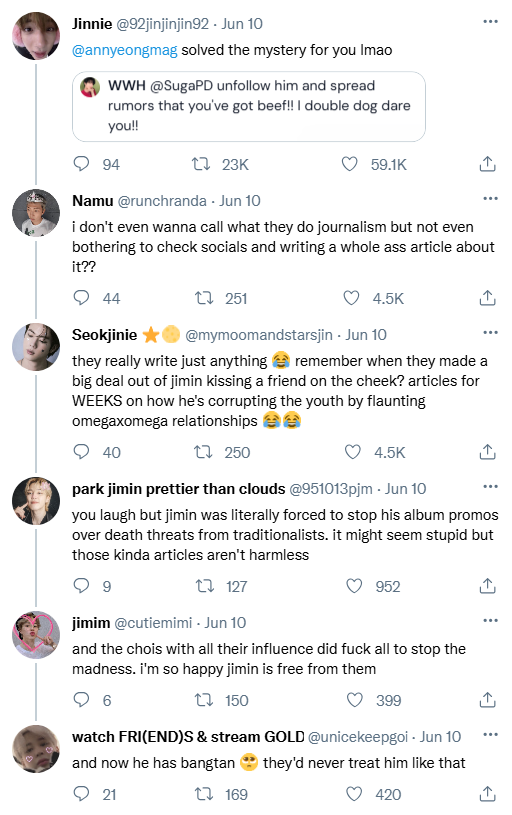Retweet Namu's tweet with 251 retweets
Viewport: 512px width, 815px height.
tap(204, 298)
